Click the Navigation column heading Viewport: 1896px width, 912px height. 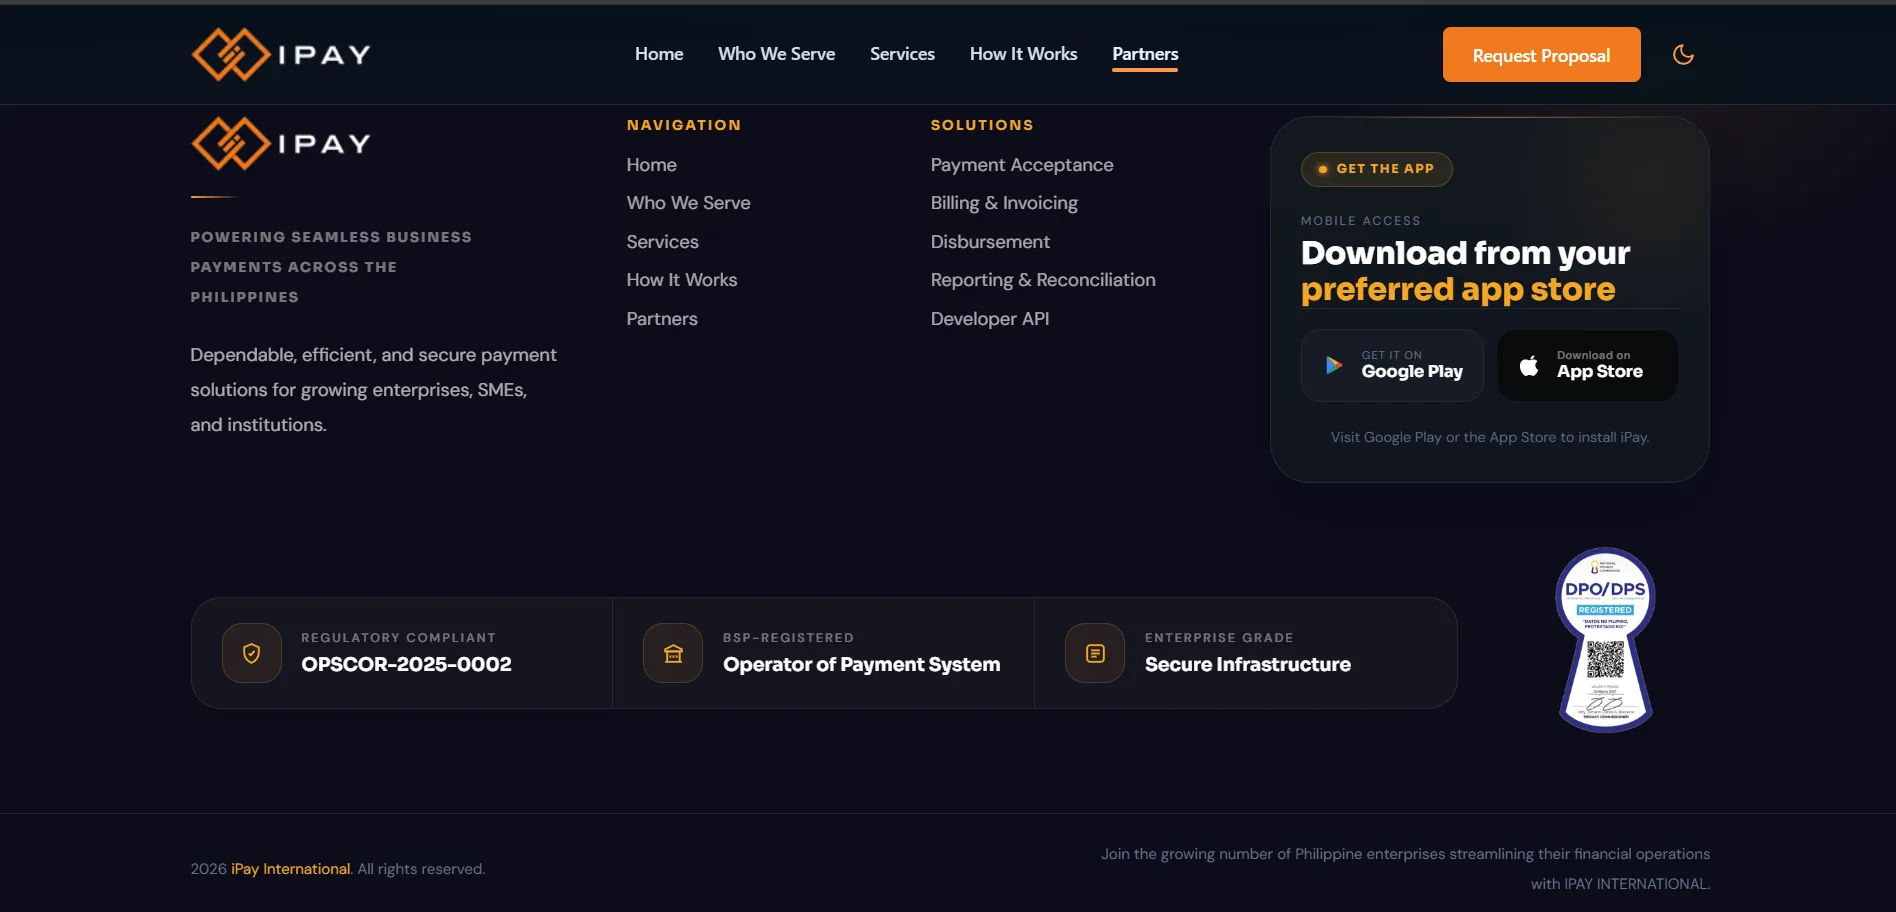pos(684,125)
